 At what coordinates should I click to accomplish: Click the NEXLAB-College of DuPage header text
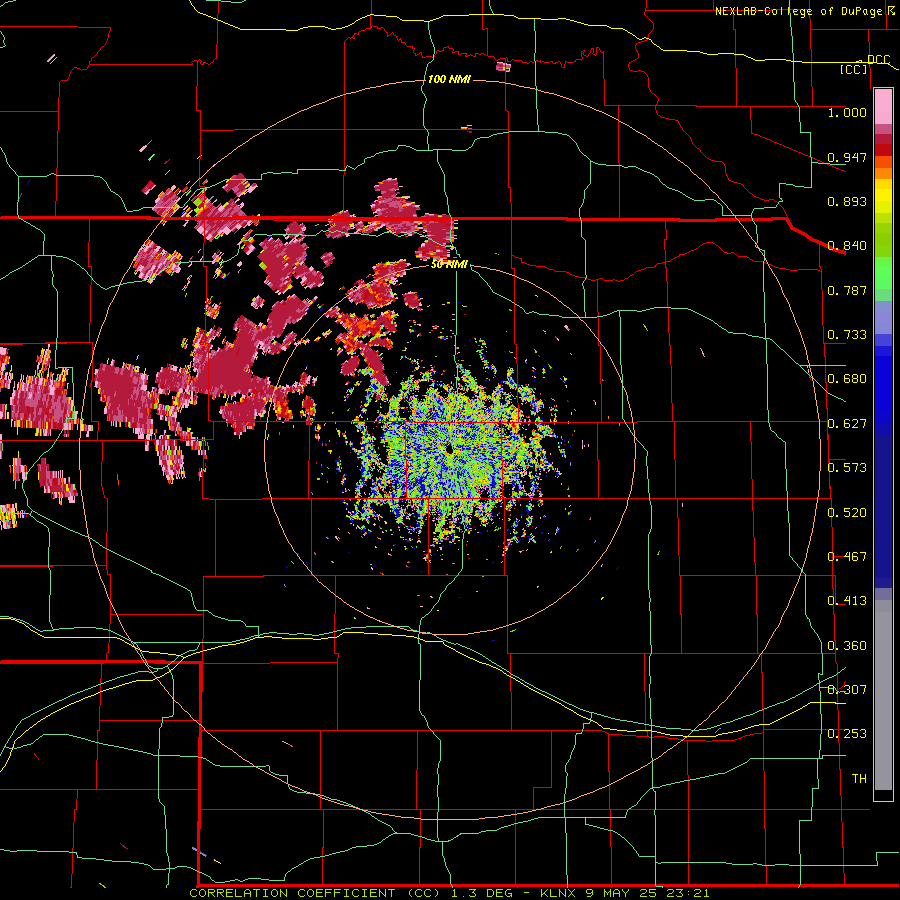(x=798, y=11)
